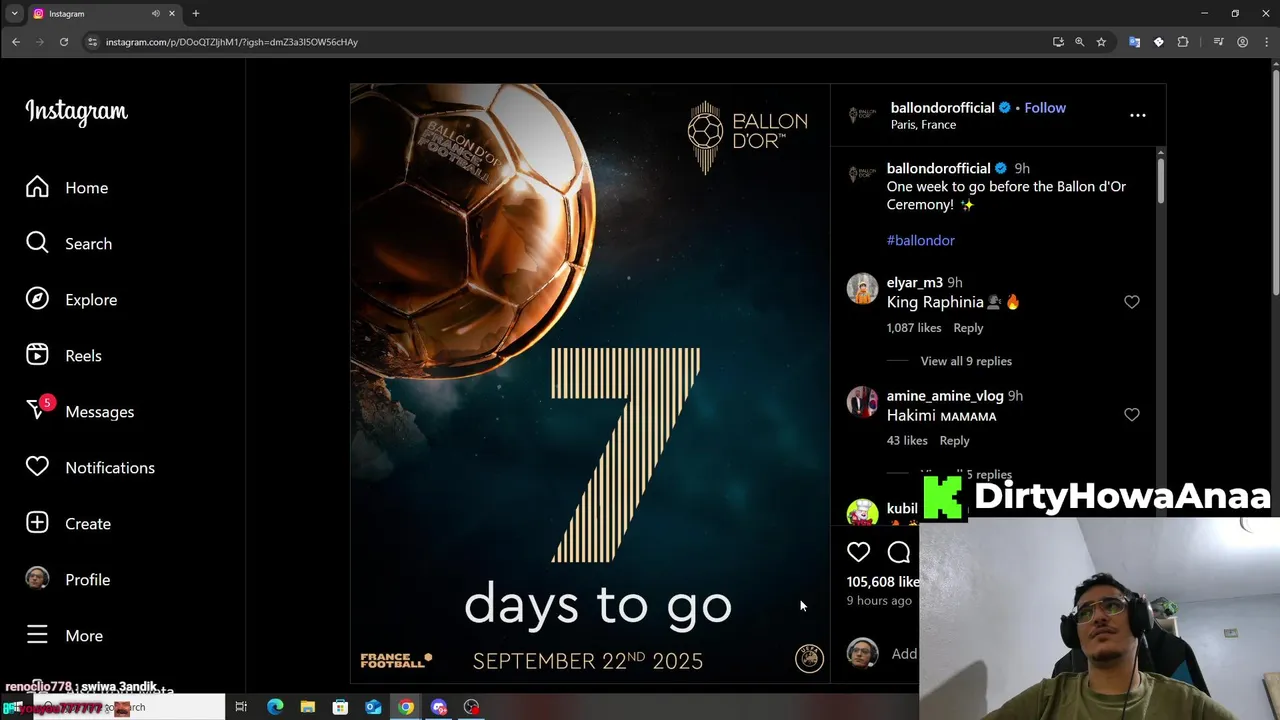Show 1,087 likes on comment
Image resolution: width=1280 pixels, height=720 pixels.
[914, 328]
